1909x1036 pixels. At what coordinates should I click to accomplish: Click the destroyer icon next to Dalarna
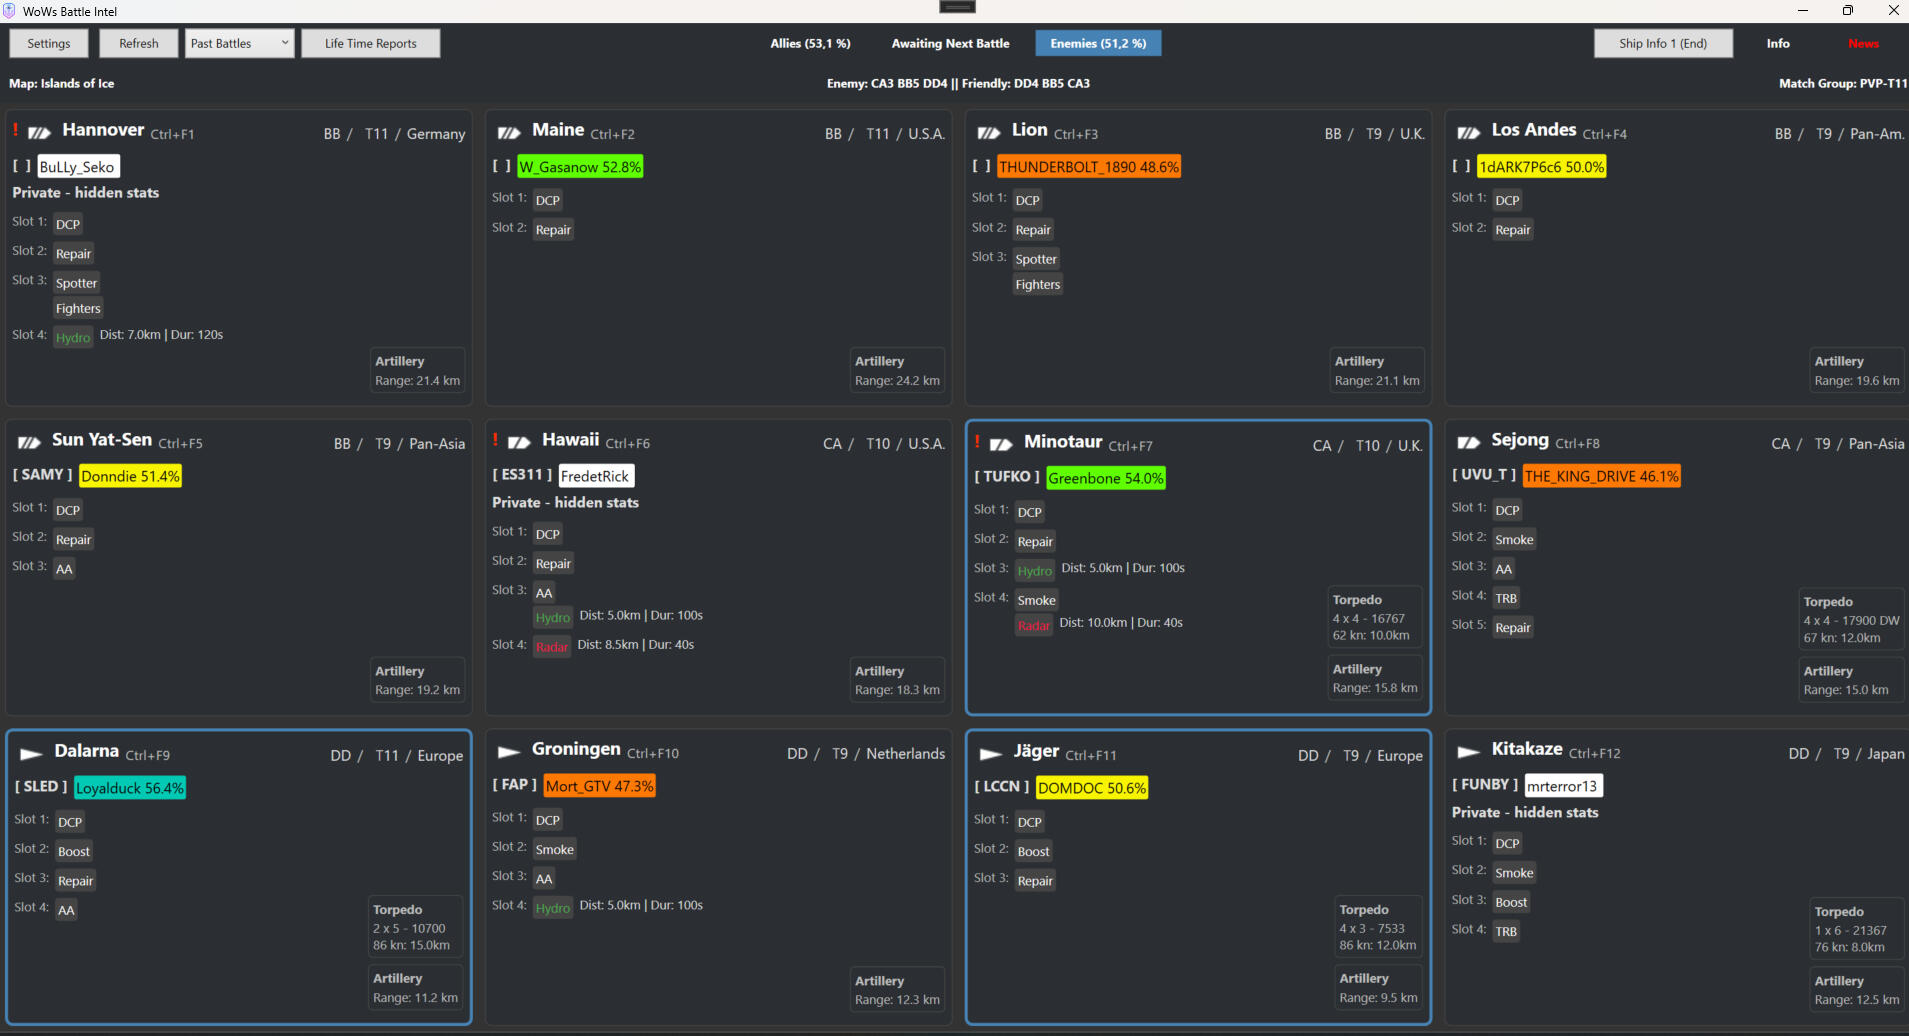(x=31, y=754)
